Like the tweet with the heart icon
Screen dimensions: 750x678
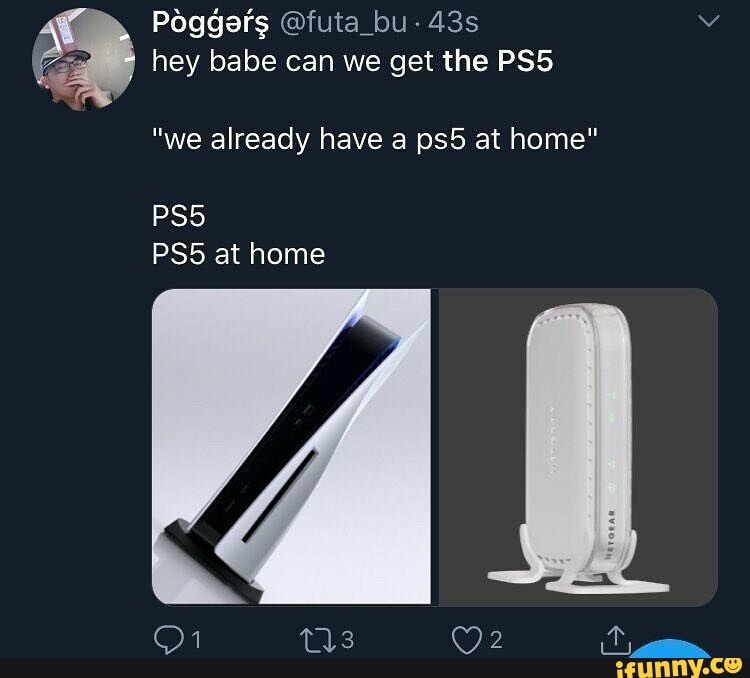[466, 640]
